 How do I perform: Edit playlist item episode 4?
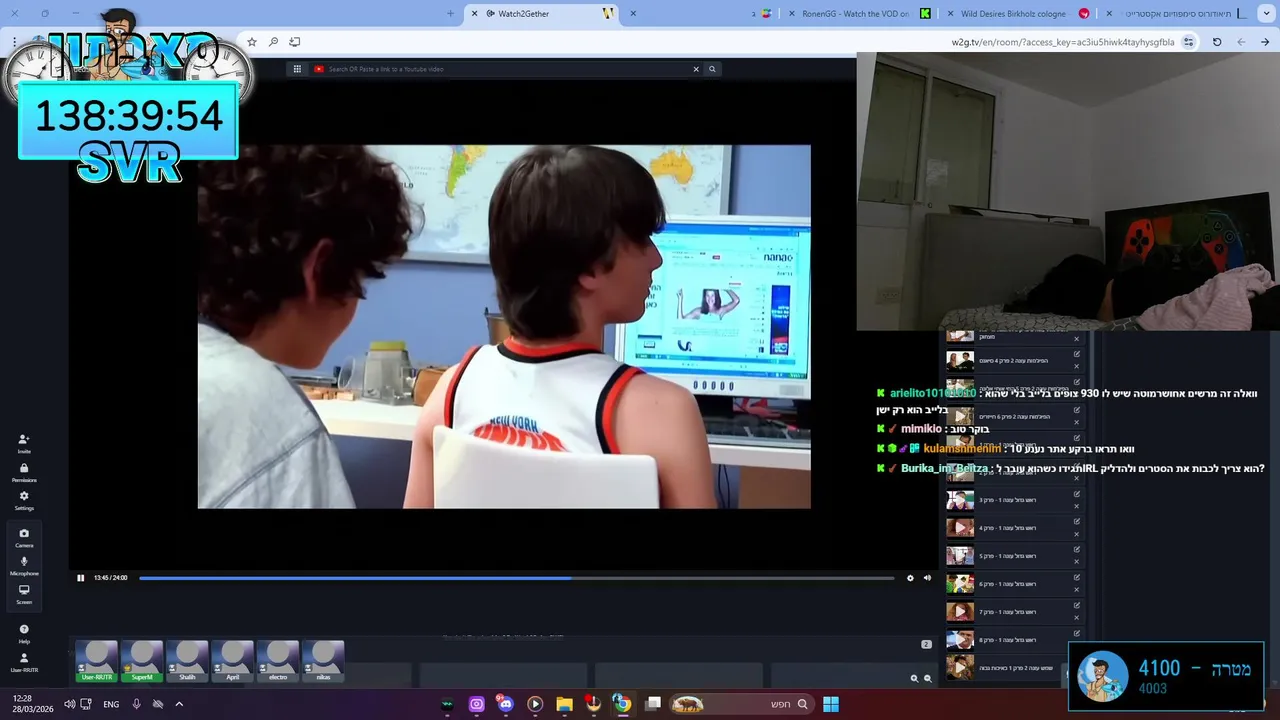click(x=1077, y=521)
